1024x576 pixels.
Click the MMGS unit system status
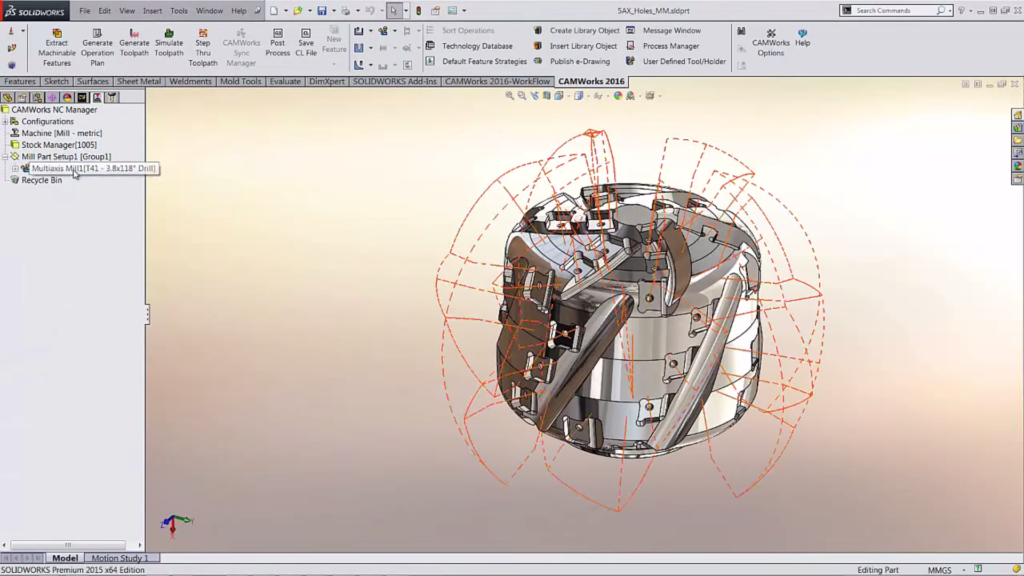pos(940,570)
